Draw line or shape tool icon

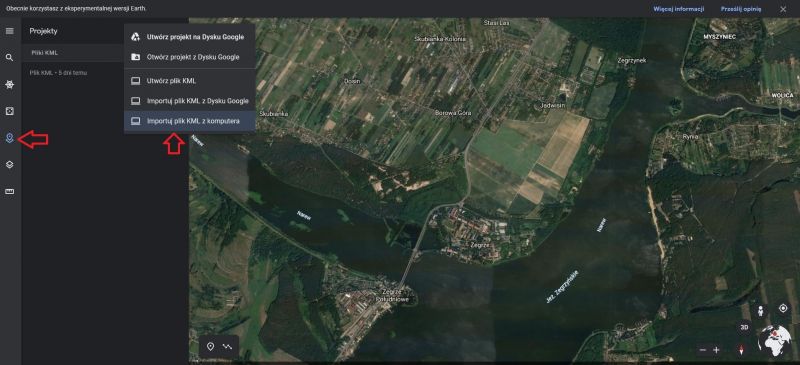click(227, 347)
